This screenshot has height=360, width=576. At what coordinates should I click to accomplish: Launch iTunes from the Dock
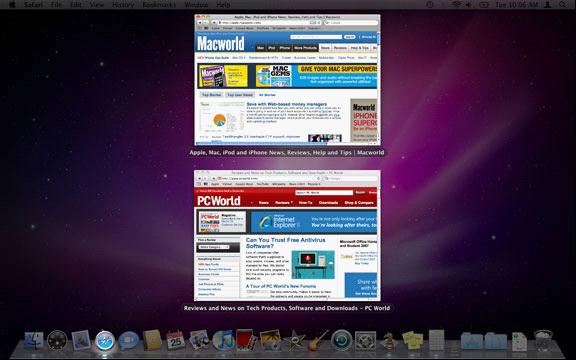click(x=223, y=340)
